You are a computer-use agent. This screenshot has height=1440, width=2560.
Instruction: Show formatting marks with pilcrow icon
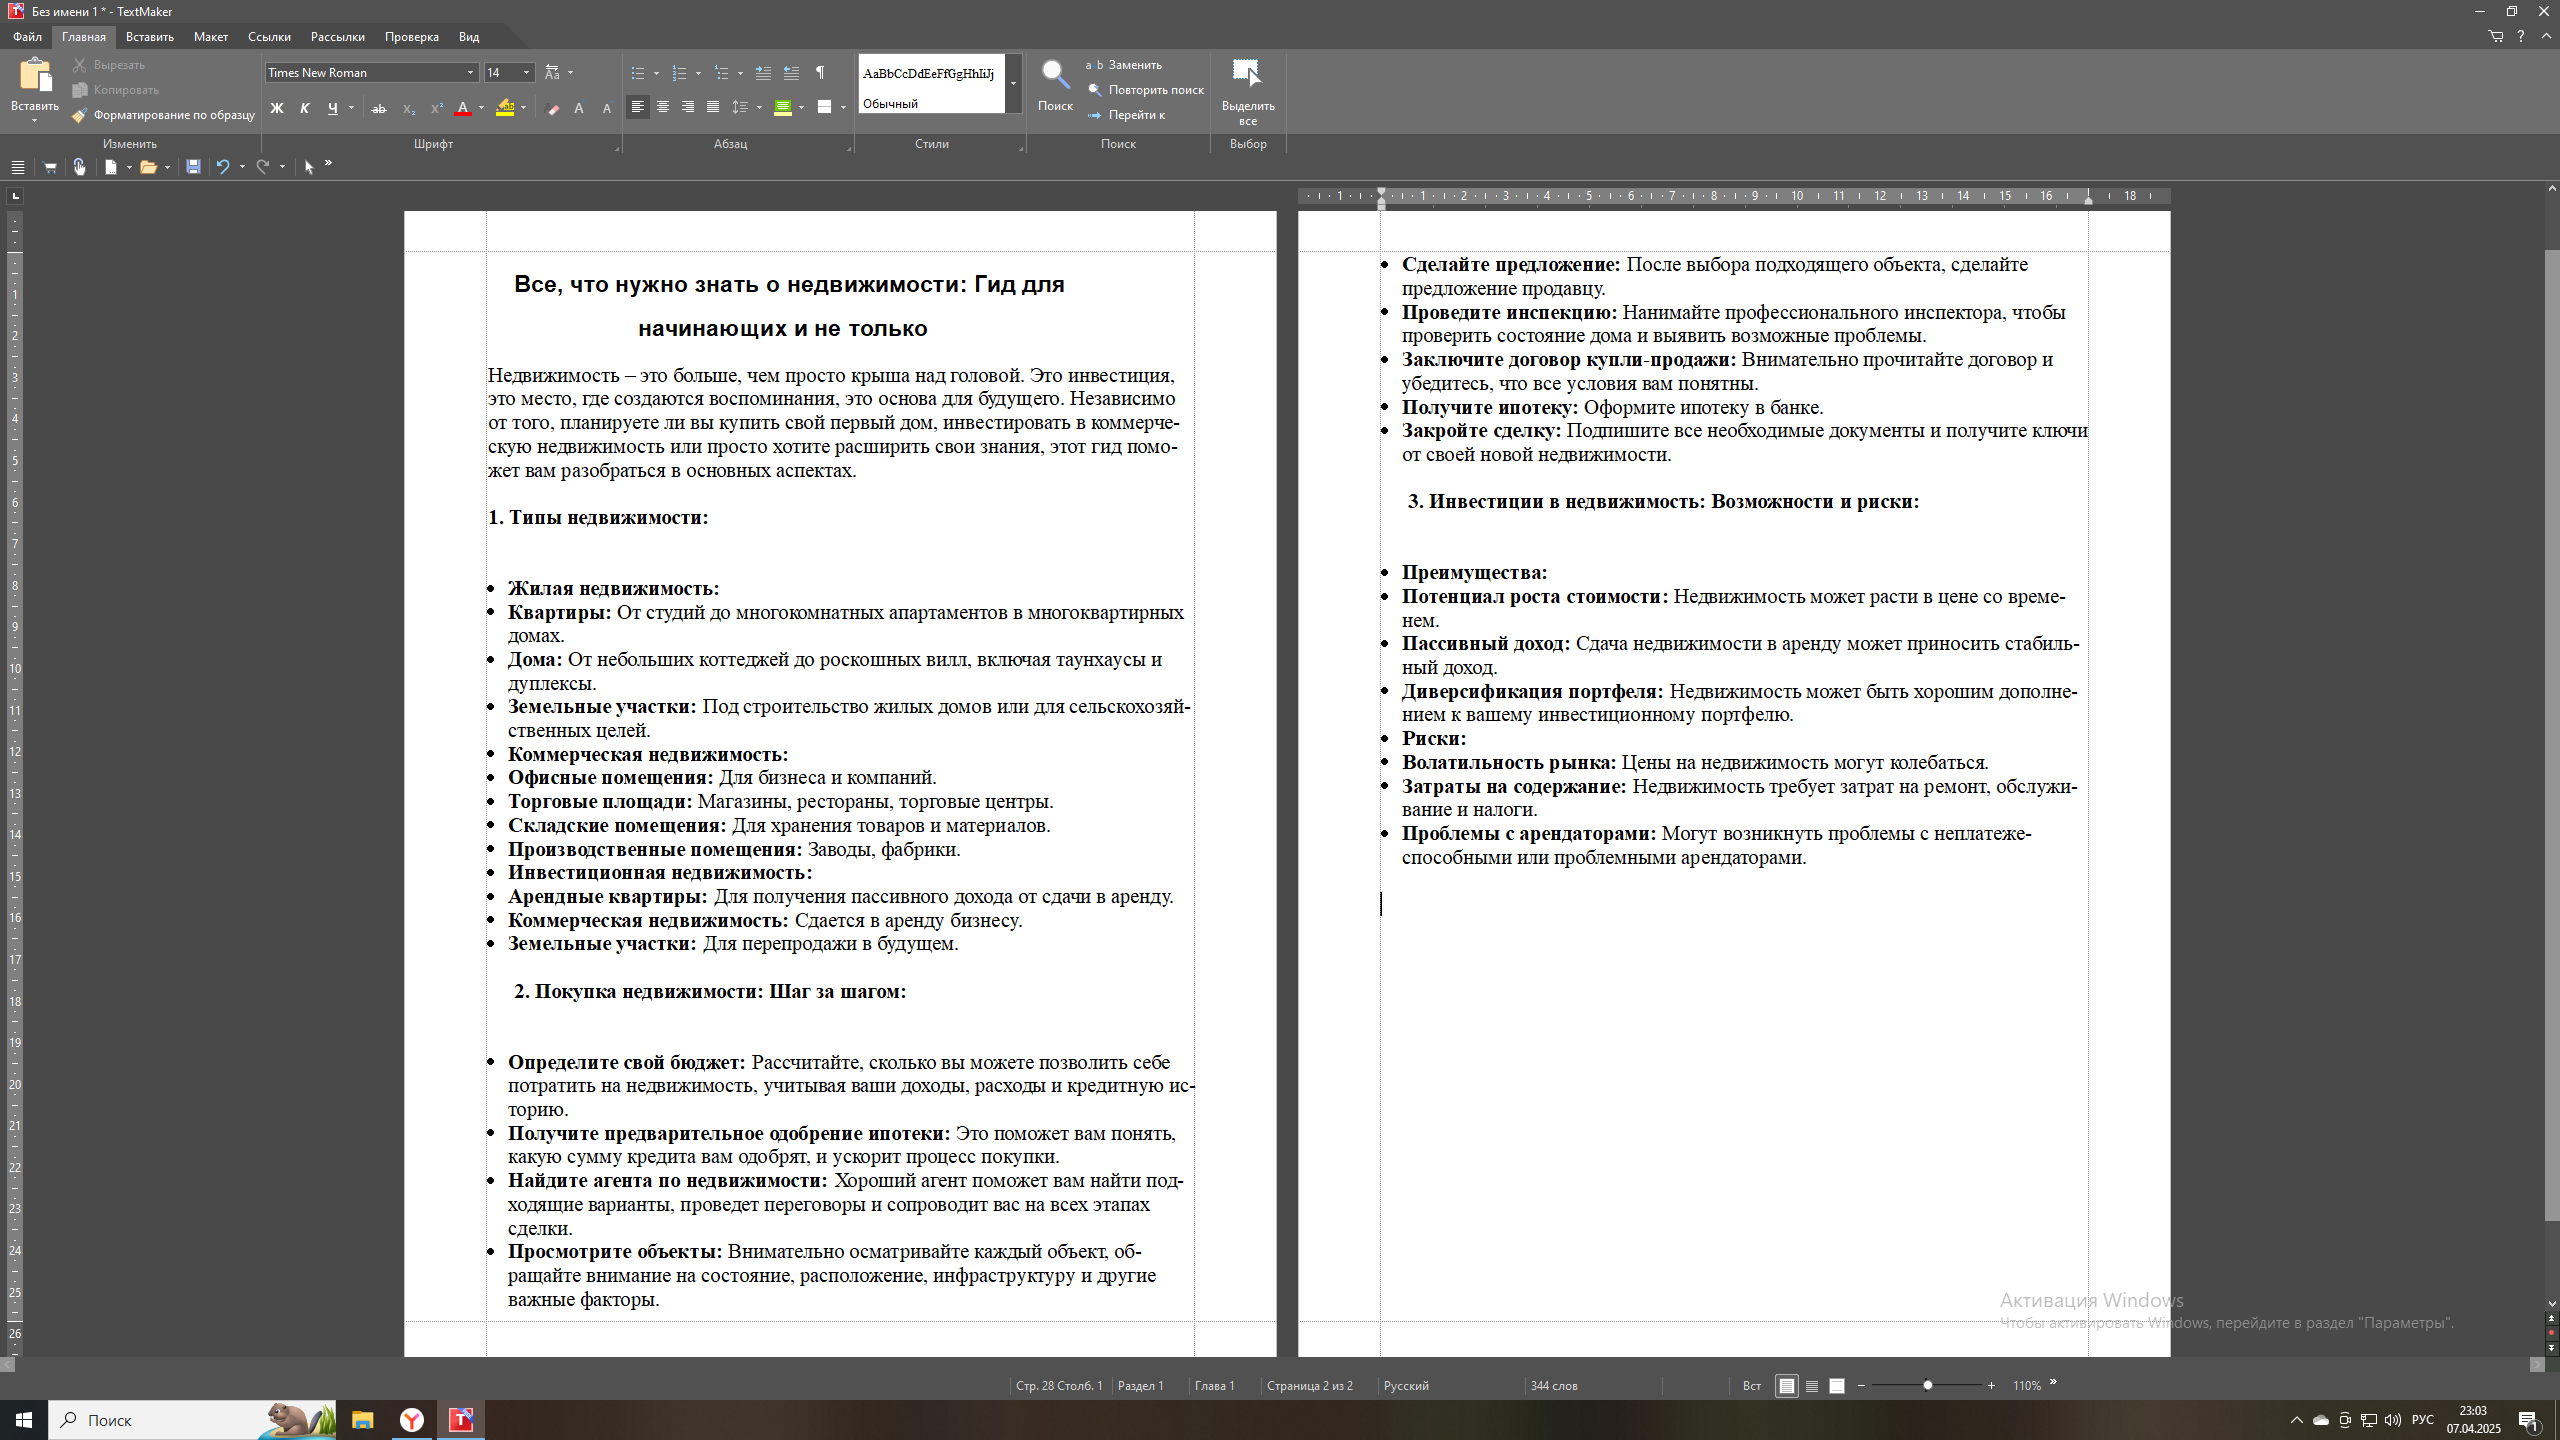(x=820, y=72)
